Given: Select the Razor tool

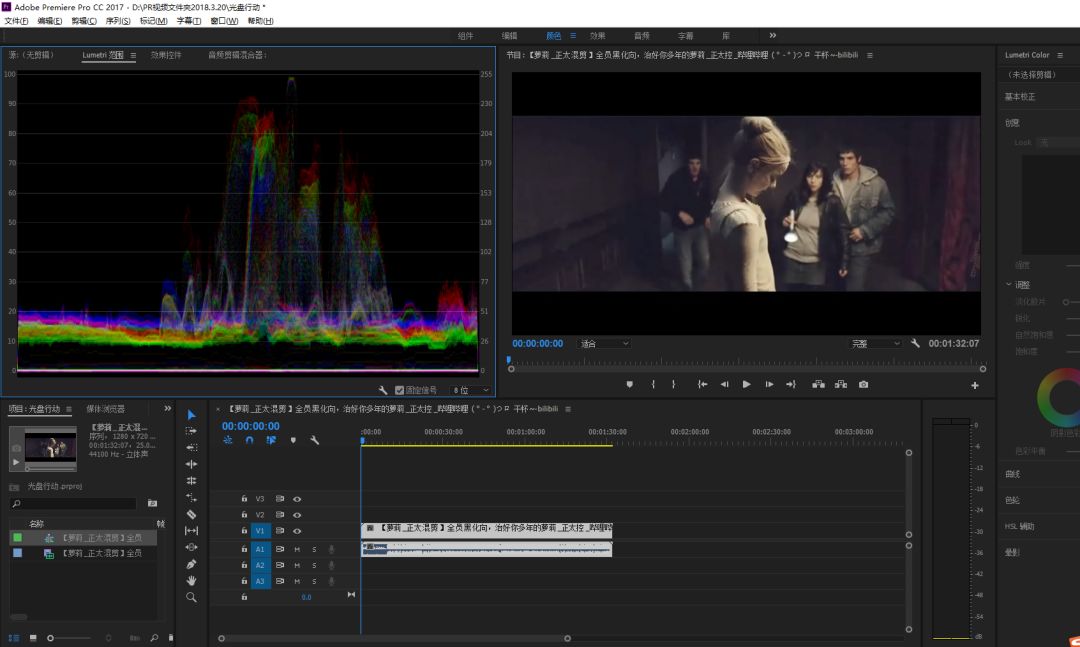Looking at the screenshot, I should tap(191, 514).
